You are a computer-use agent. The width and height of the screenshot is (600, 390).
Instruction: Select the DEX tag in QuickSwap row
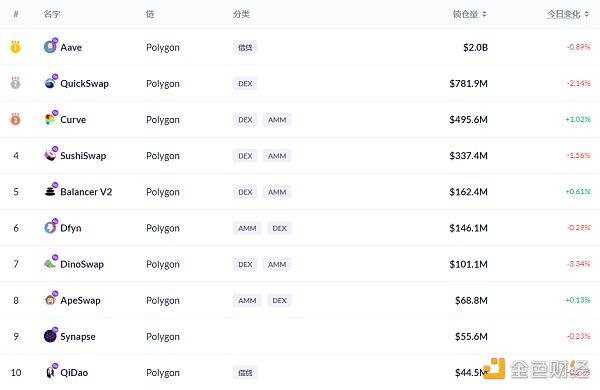tap(245, 83)
